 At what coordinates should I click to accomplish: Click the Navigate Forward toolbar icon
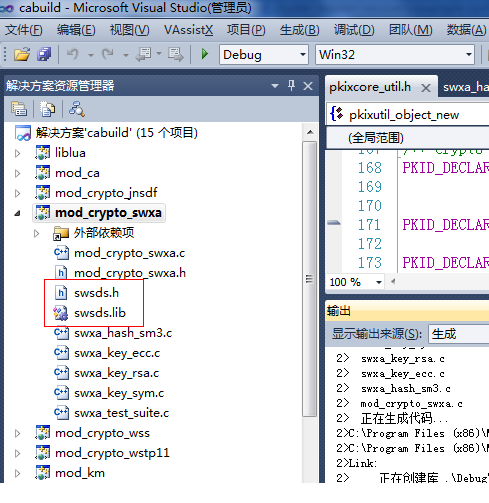[x=176, y=54]
